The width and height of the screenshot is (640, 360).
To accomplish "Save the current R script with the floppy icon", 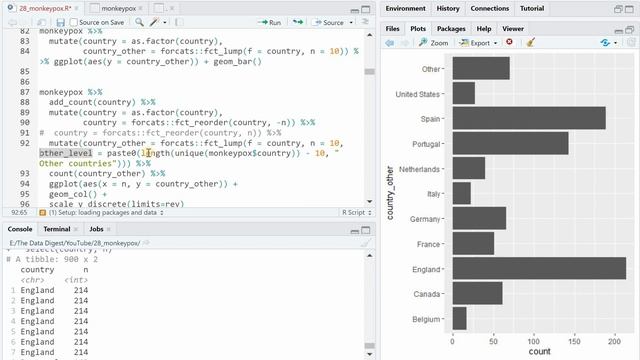I will (x=60, y=22).
